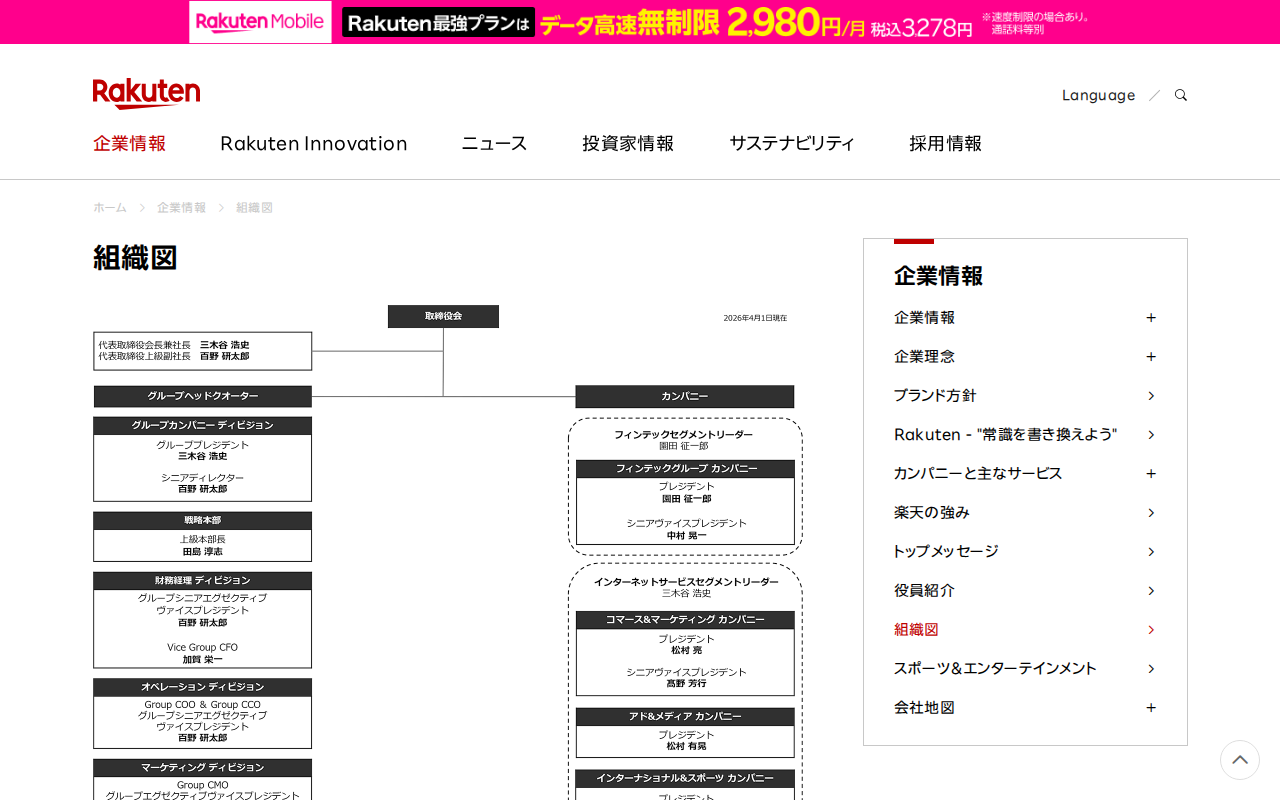This screenshot has height=800, width=1280.
Task: Click the カンパニー chart header
Action: tap(685, 397)
